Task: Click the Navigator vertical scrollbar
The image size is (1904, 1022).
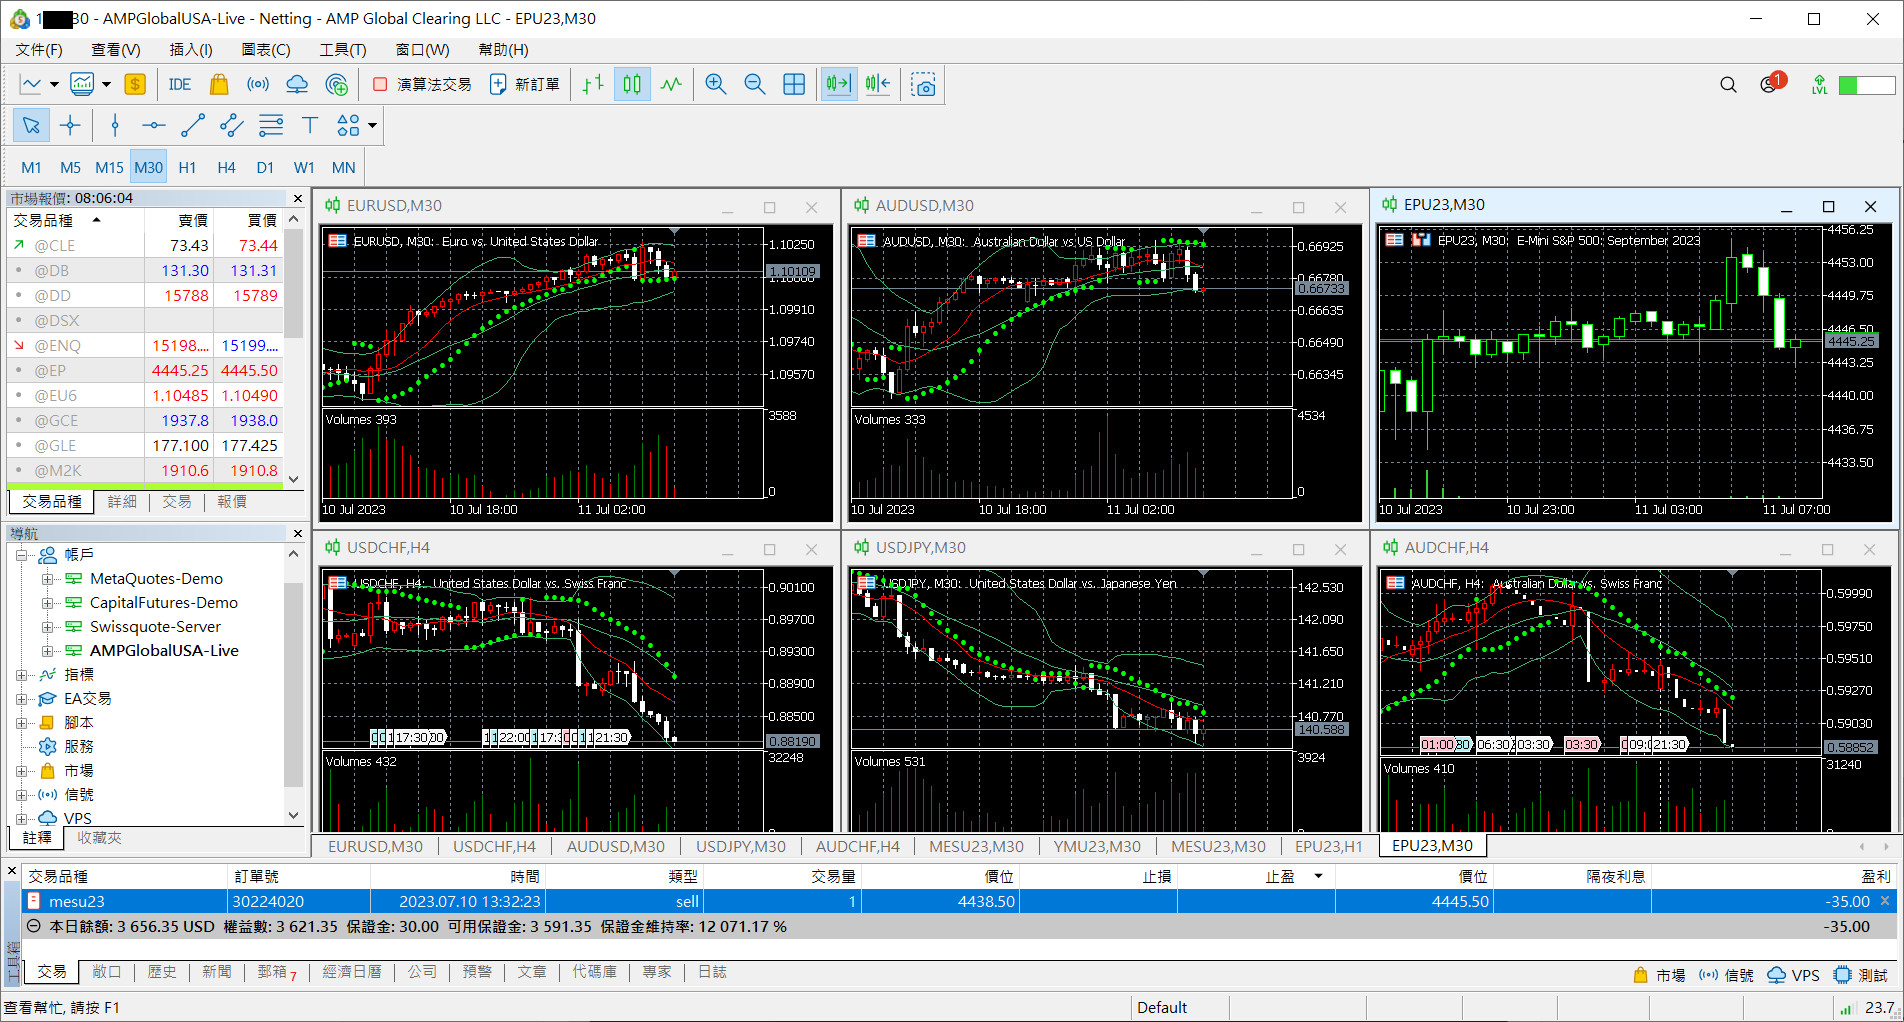Action: click(294, 684)
